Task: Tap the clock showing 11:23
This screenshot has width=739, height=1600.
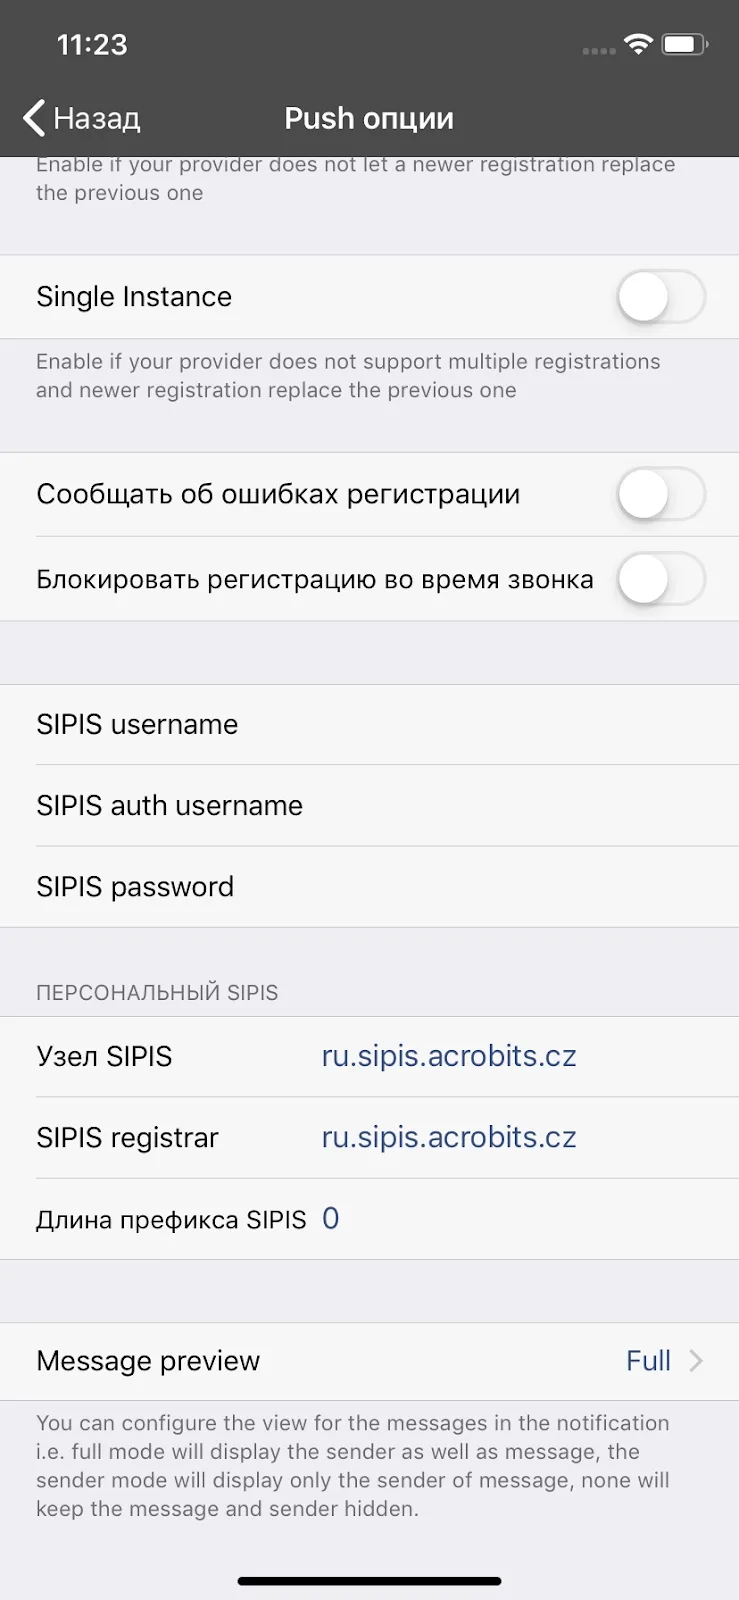Action: click(92, 45)
